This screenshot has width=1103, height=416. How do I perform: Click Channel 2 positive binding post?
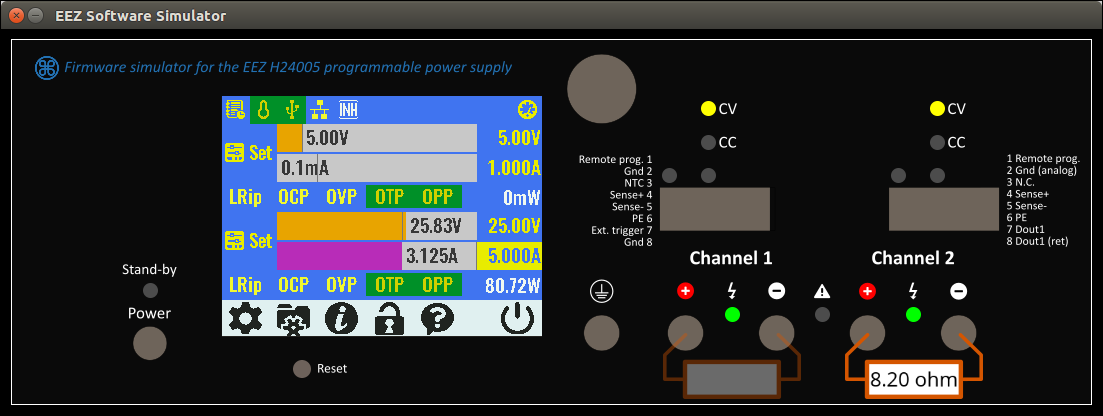867,332
